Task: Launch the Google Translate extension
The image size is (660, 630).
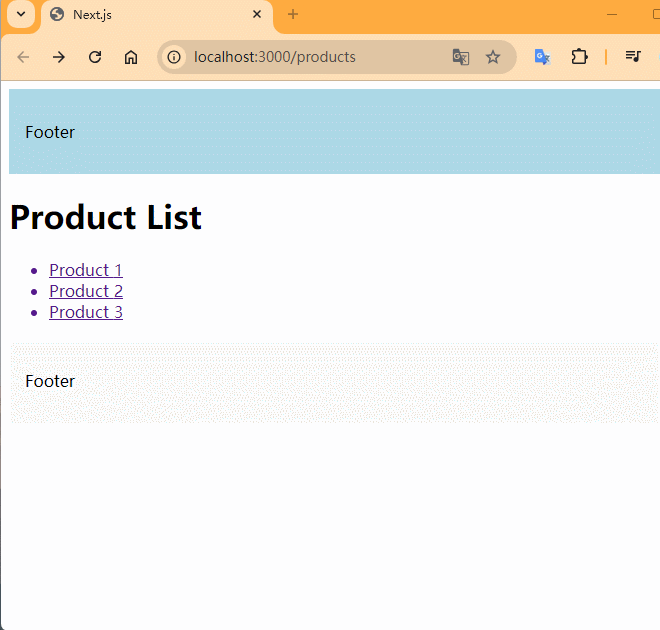Action: click(542, 57)
